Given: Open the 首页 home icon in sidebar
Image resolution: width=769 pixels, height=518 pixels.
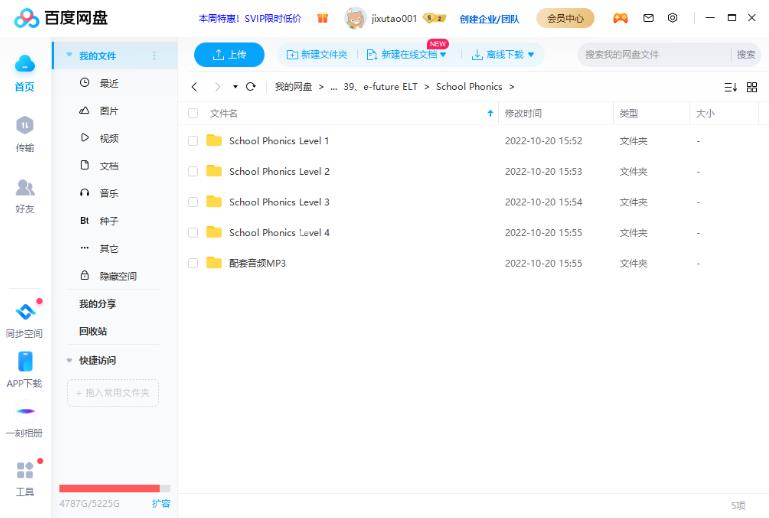Looking at the screenshot, I should point(25,73).
